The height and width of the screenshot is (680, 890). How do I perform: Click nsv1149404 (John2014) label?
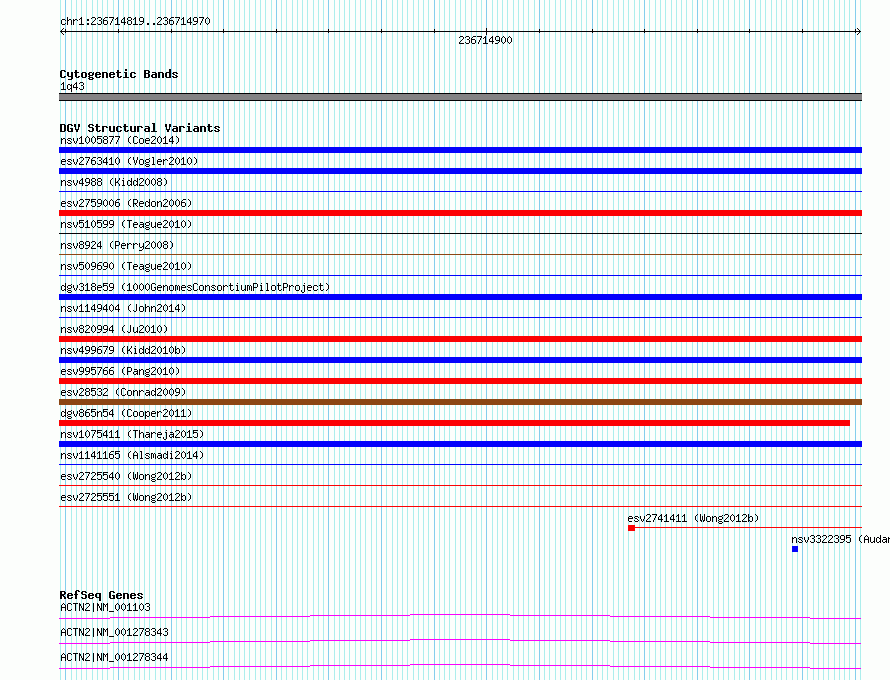[123, 308]
